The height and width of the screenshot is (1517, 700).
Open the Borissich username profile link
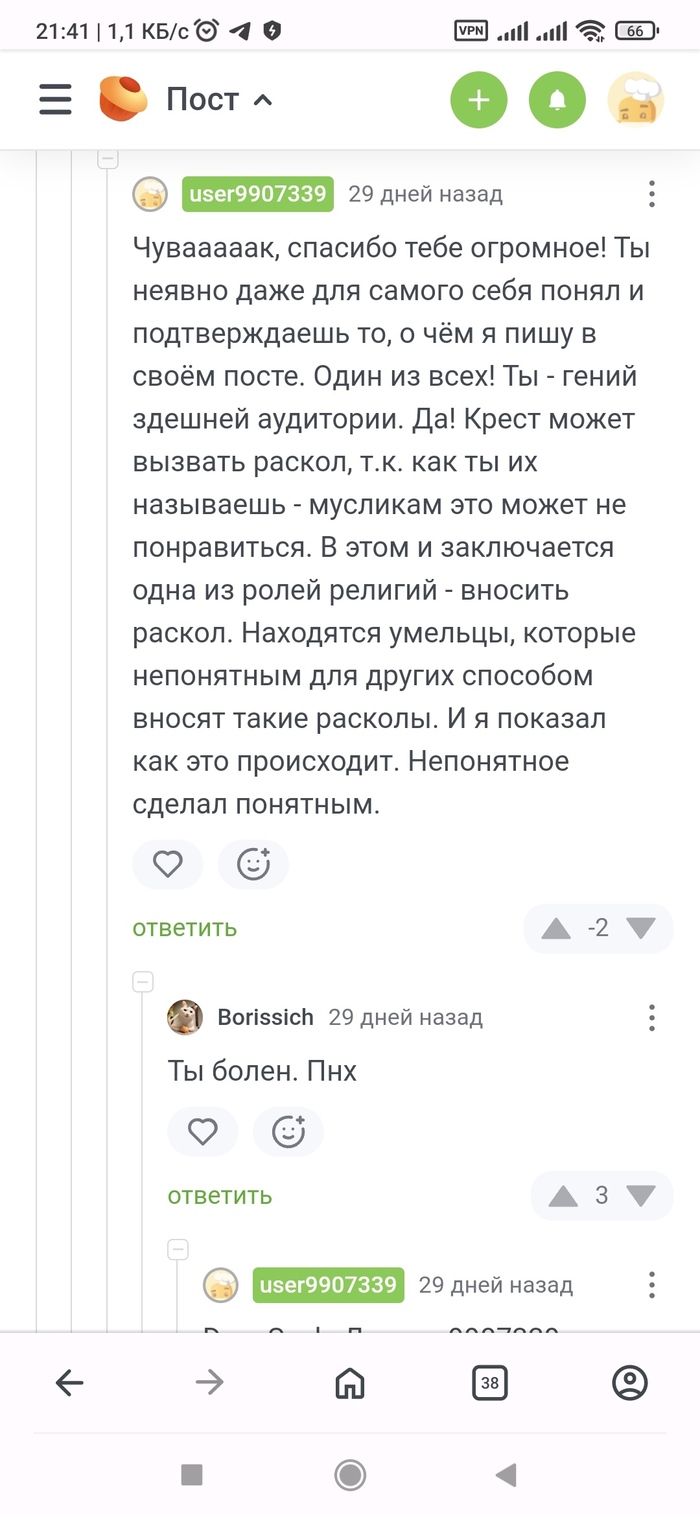[x=265, y=1018]
